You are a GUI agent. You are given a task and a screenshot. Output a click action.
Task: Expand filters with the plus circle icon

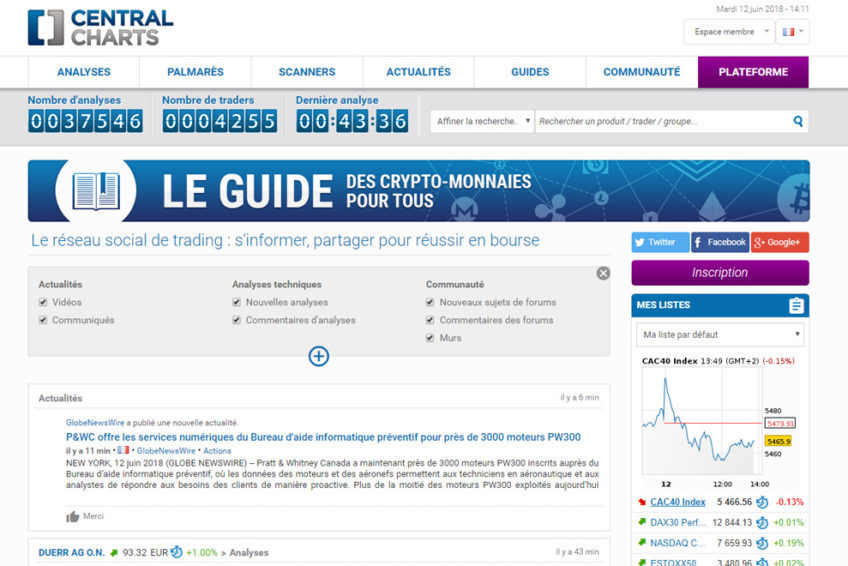[319, 356]
